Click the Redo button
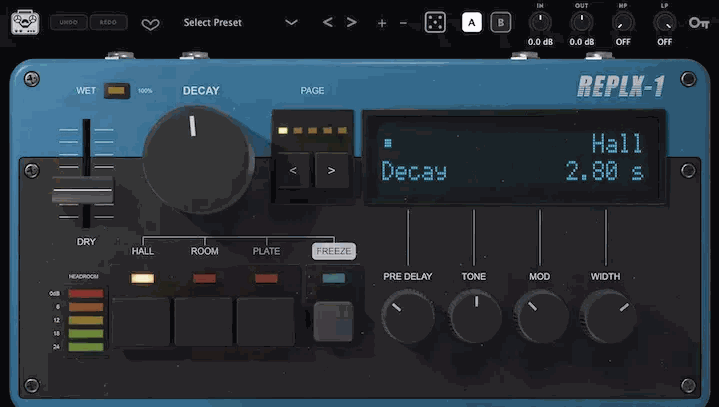719x407 pixels. (x=108, y=22)
